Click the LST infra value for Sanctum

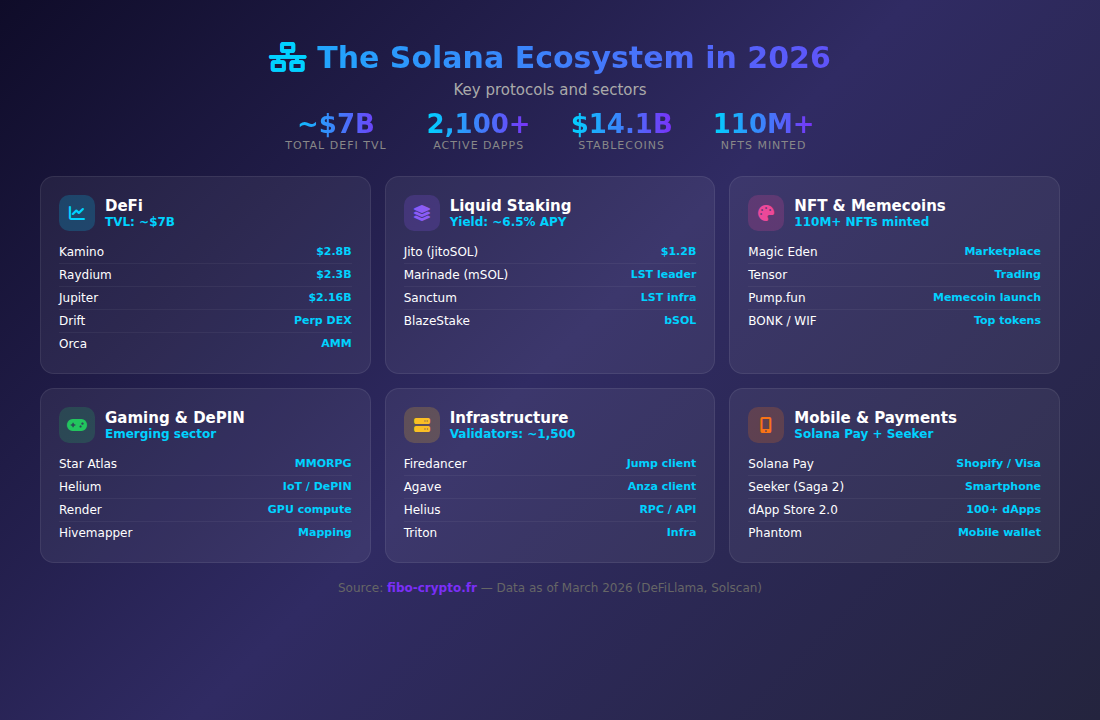coord(668,298)
